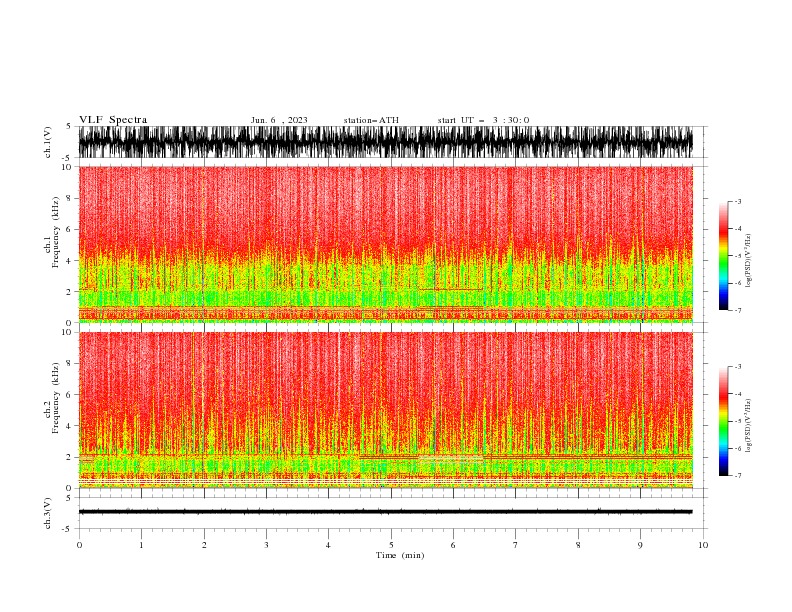Click the log(PSD) label beside ch.1 colorbar

coord(748,261)
